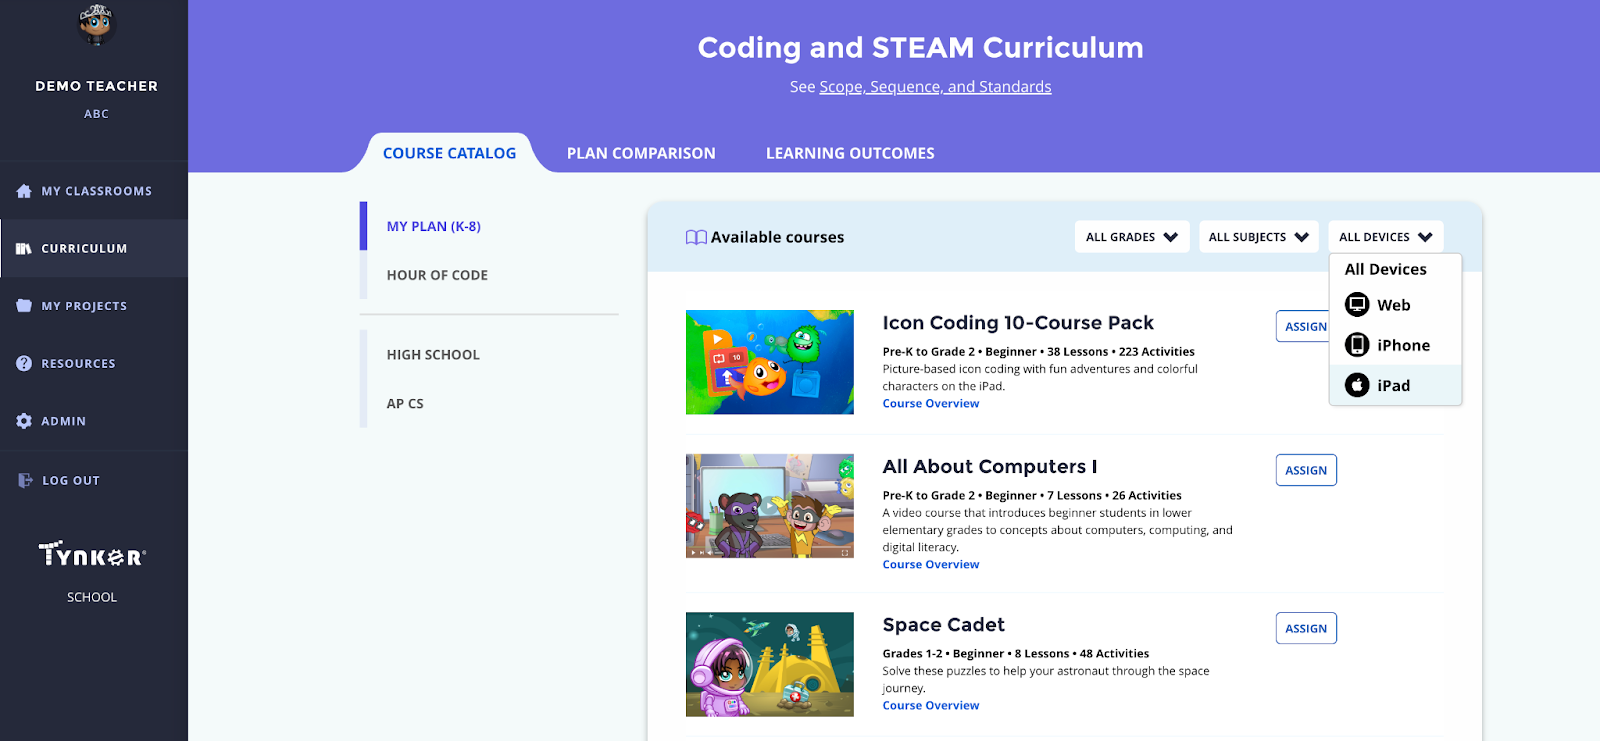This screenshot has height=741, width=1600.
Task: Select Web in the device filter menu
Action: pyautogui.click(x=1395, y=305)
